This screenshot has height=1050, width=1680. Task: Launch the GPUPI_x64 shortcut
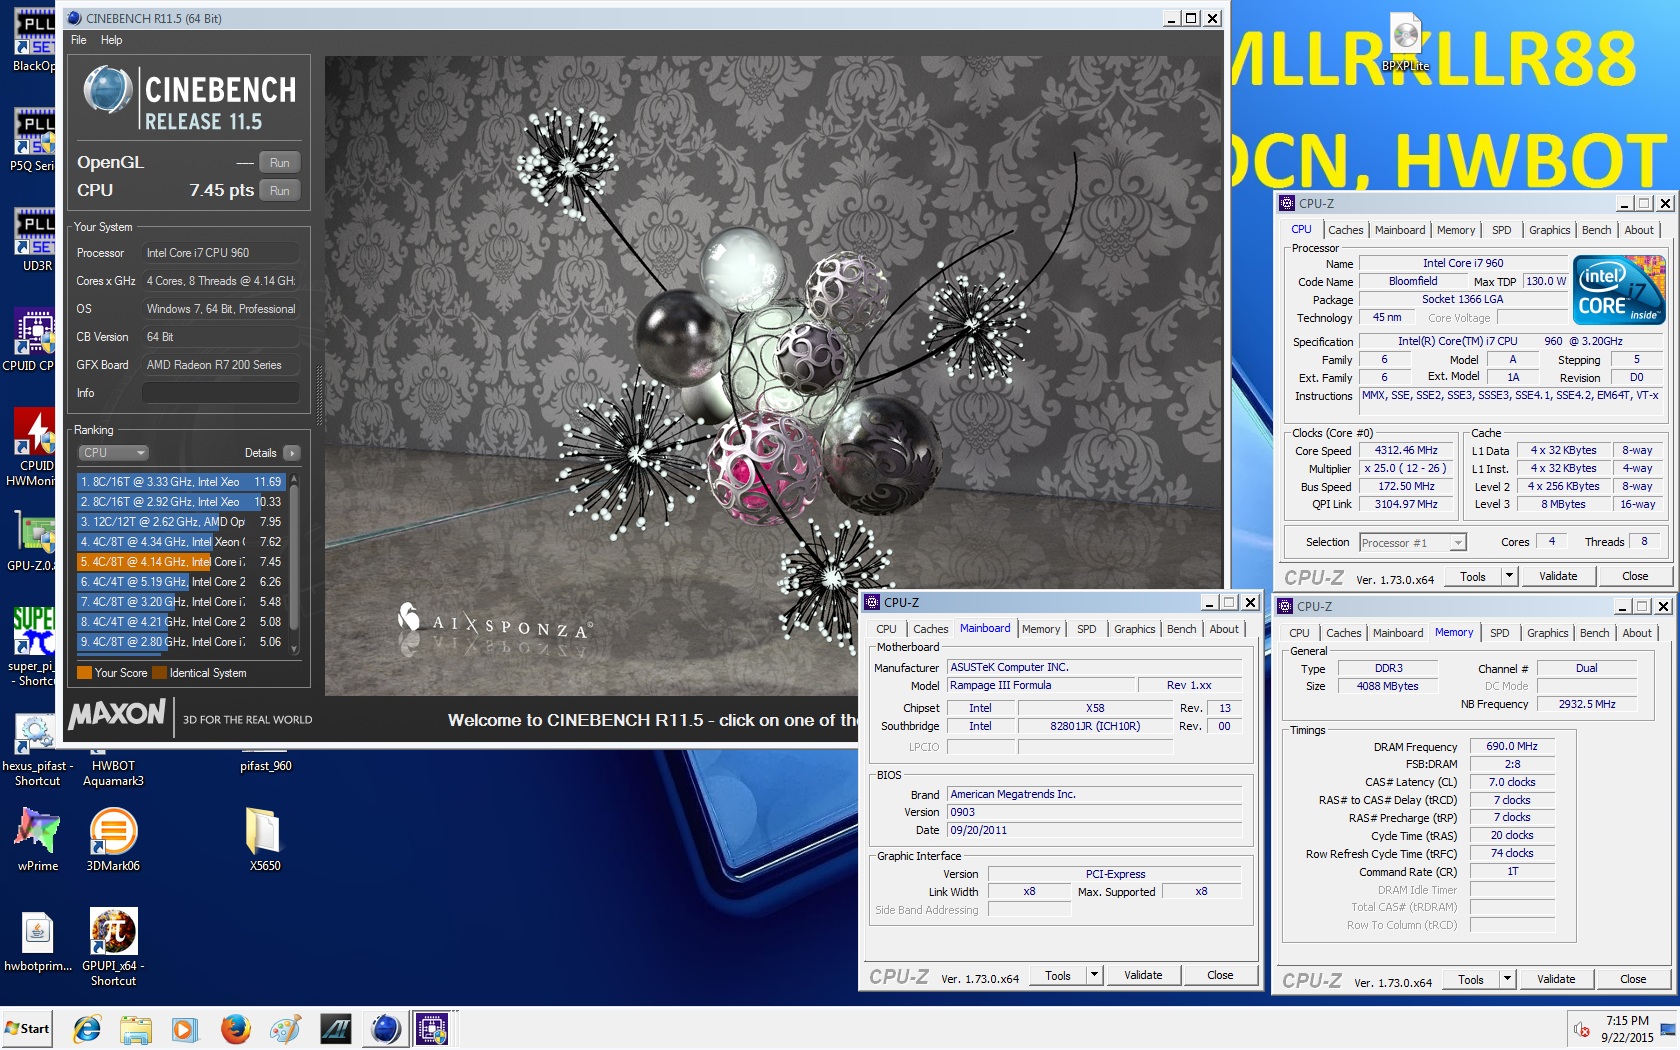(x=113, y=947)
